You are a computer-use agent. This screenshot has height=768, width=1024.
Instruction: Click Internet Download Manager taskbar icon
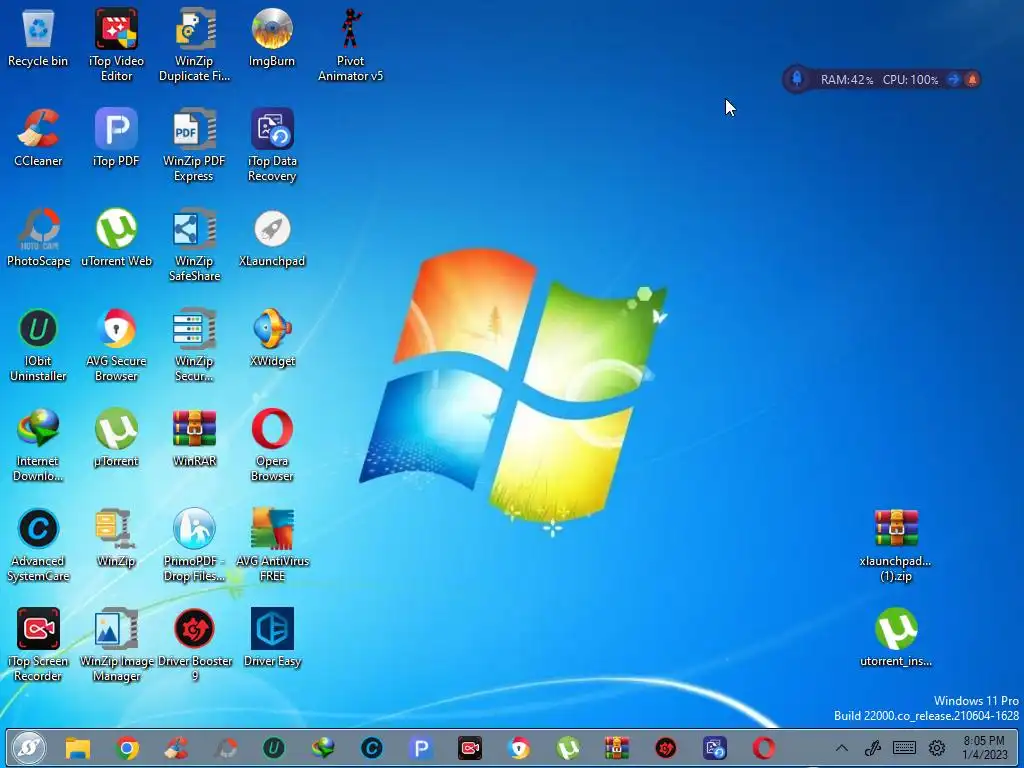pos(323,748)
